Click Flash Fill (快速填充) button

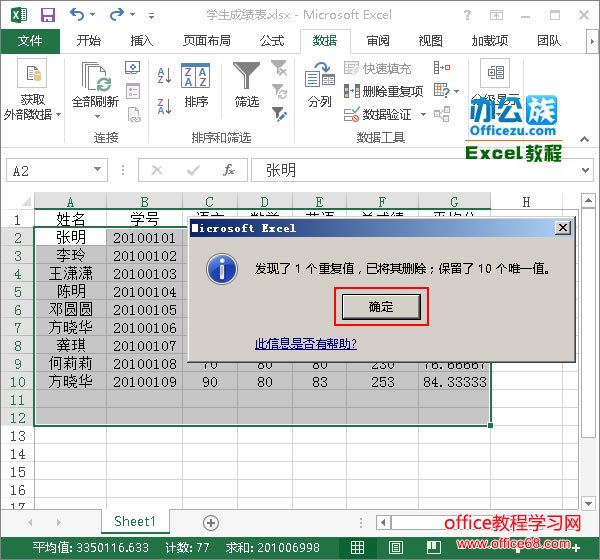(x=378, y=69)
